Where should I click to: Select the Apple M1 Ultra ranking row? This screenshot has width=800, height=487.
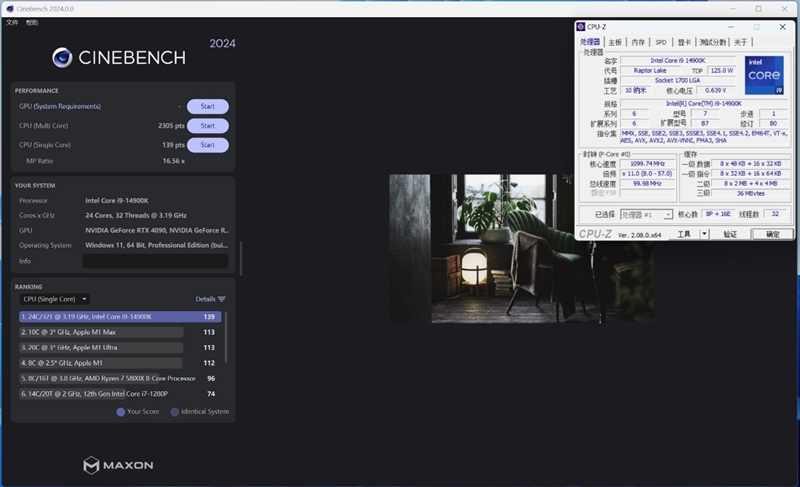point(120,348)
